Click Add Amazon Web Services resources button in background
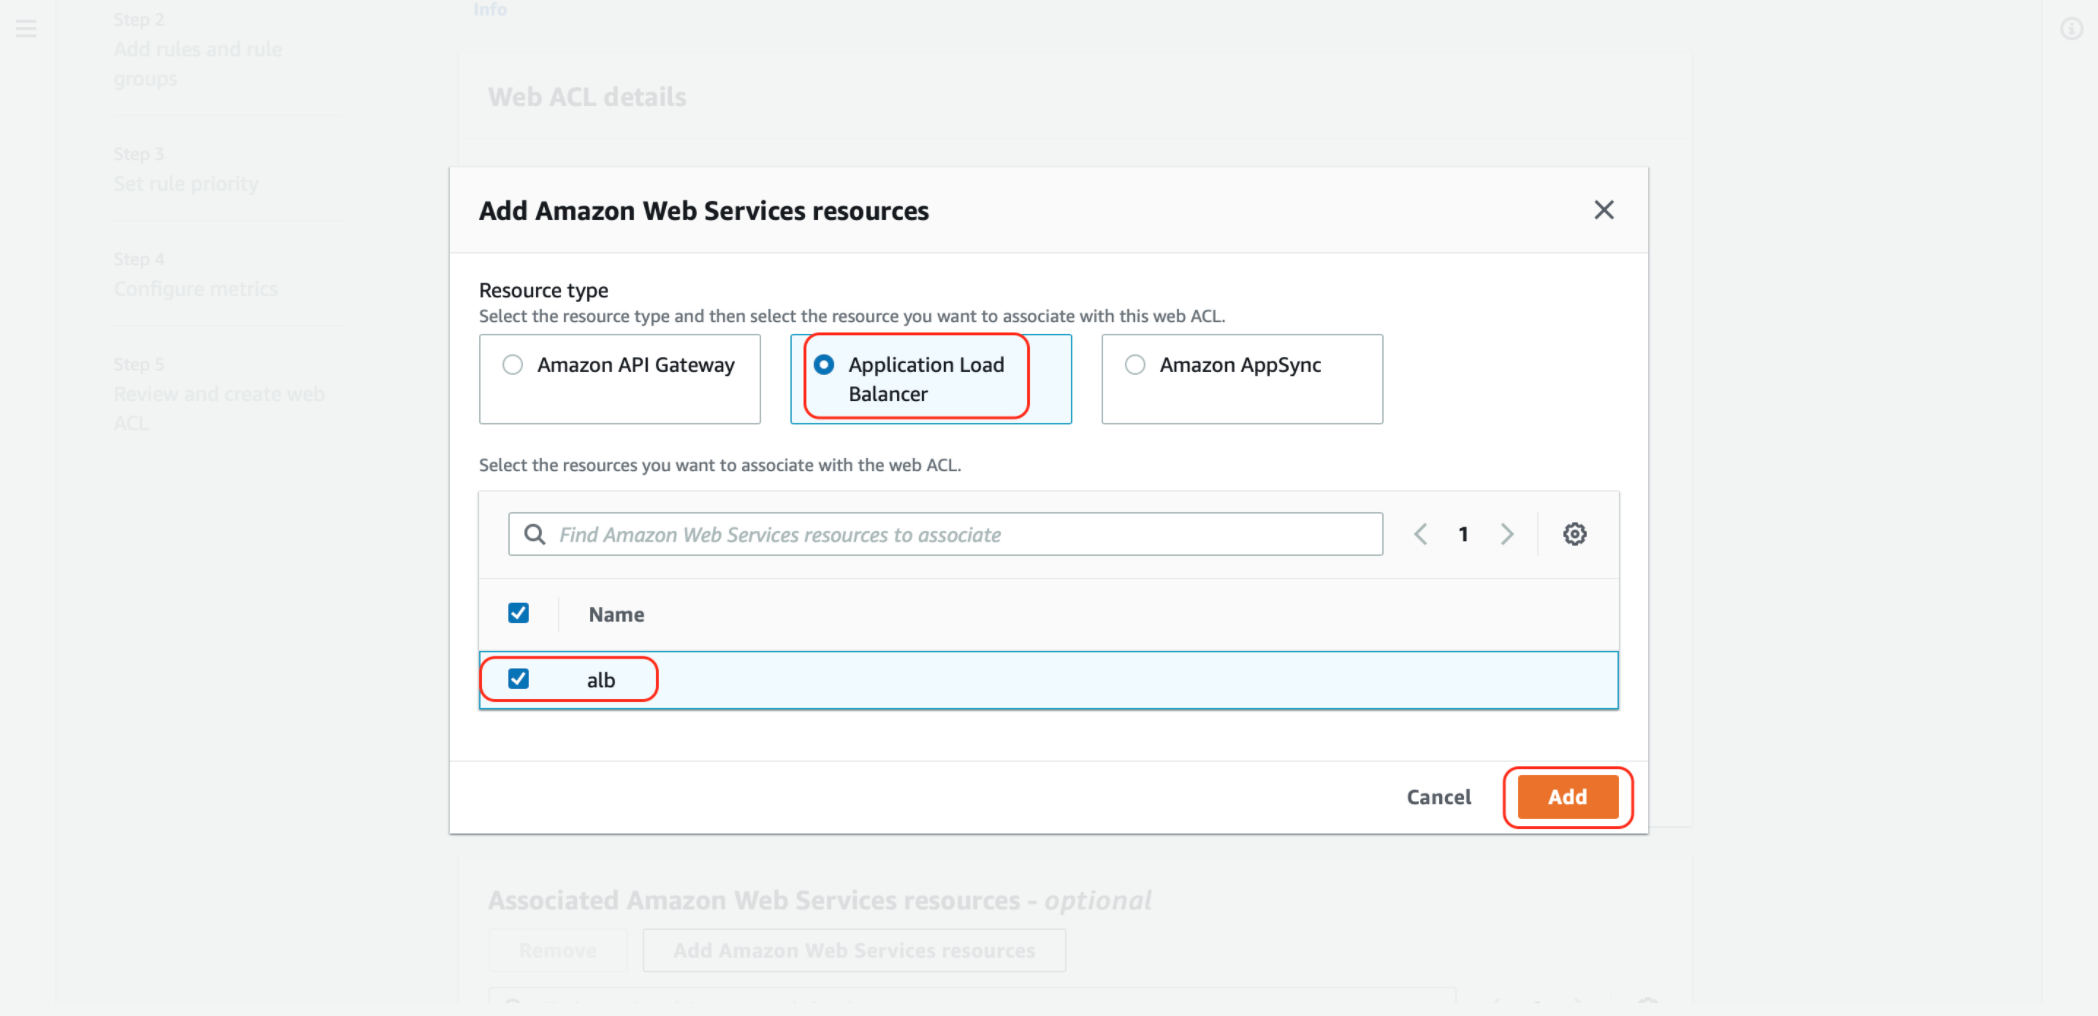Screen dimensions: 2098x1016 click(x=854, y=950)
